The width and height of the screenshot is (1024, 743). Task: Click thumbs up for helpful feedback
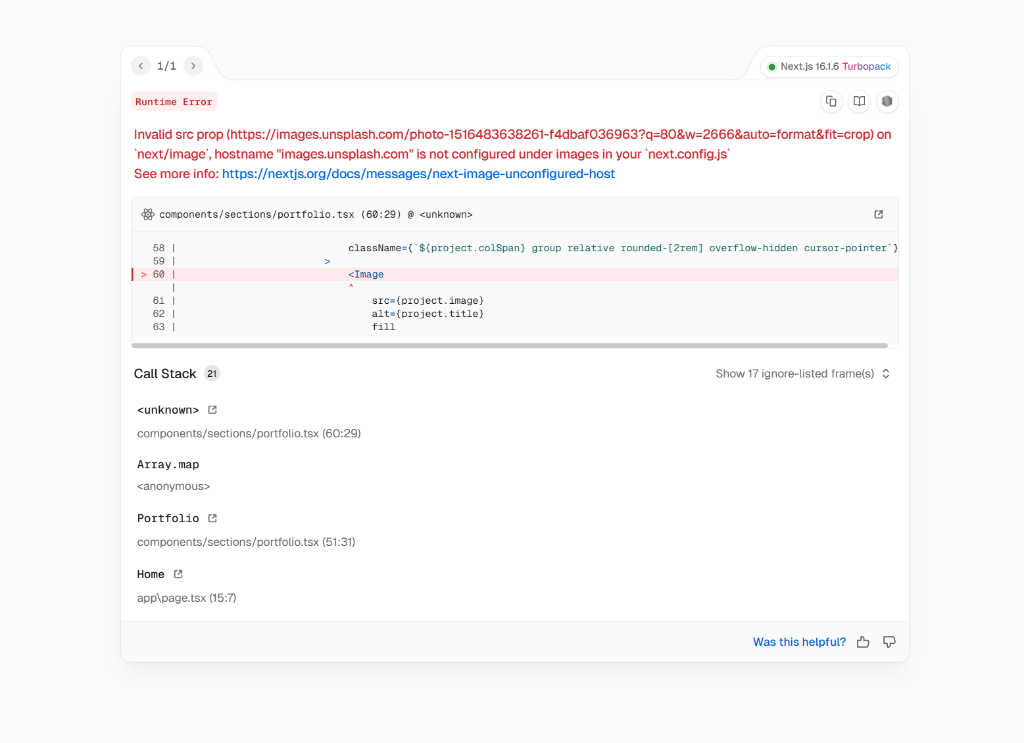tap(863, 642)
